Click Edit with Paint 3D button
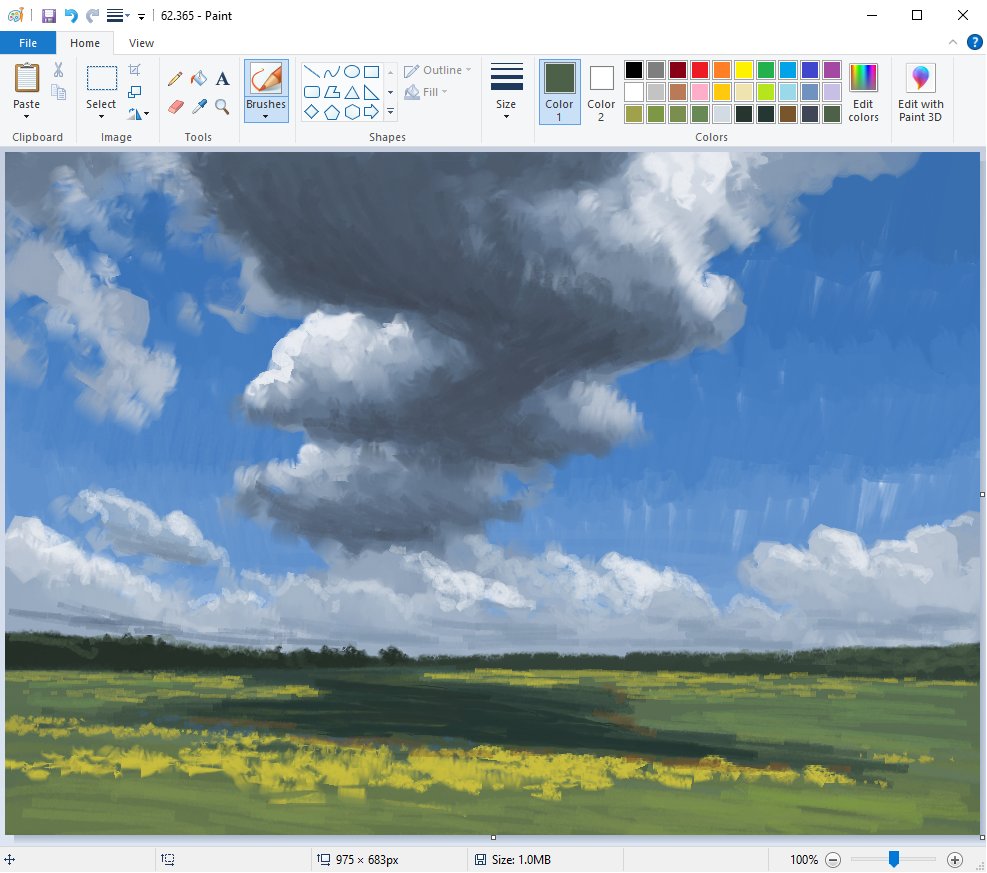The width and height of the screenshot is (987, 873). point(920,92)
